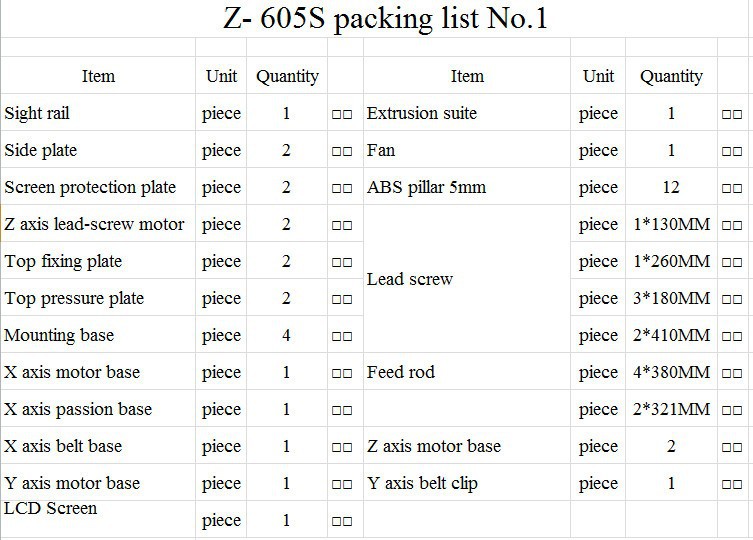Select the '1*130MM' quantity cell

click(672, 224)
